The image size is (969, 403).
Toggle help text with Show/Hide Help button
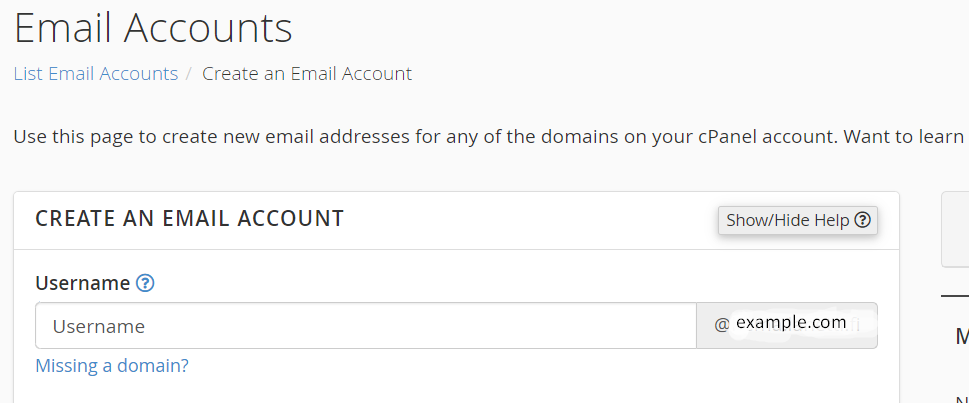[798, 221]
